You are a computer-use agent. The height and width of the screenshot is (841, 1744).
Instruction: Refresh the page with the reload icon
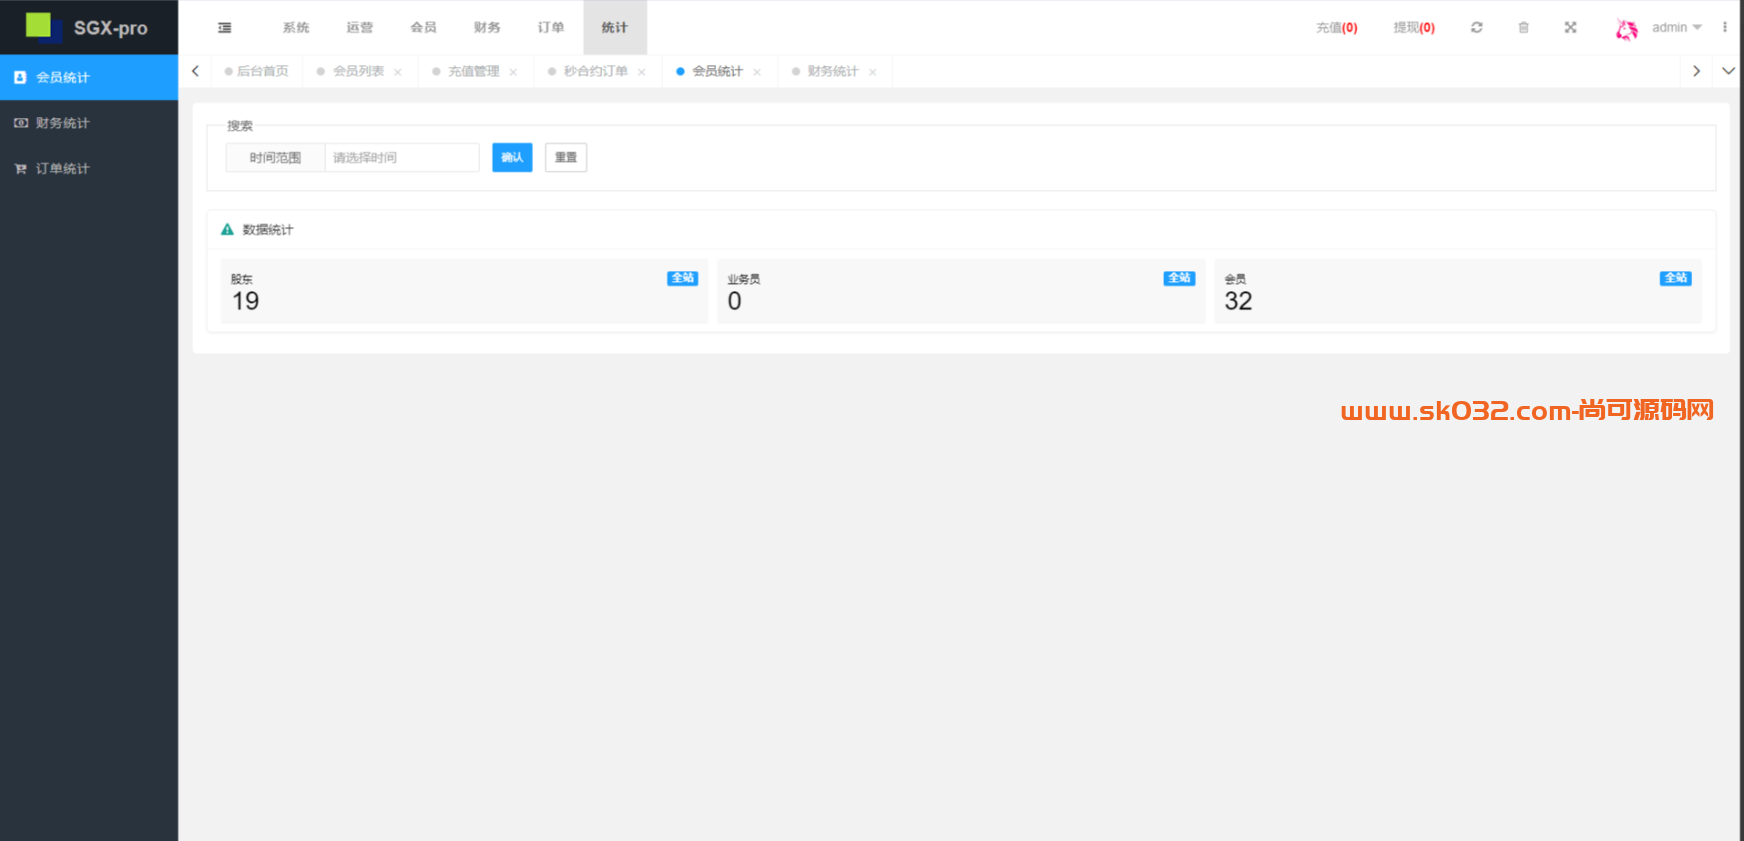tap(1476, 28)
